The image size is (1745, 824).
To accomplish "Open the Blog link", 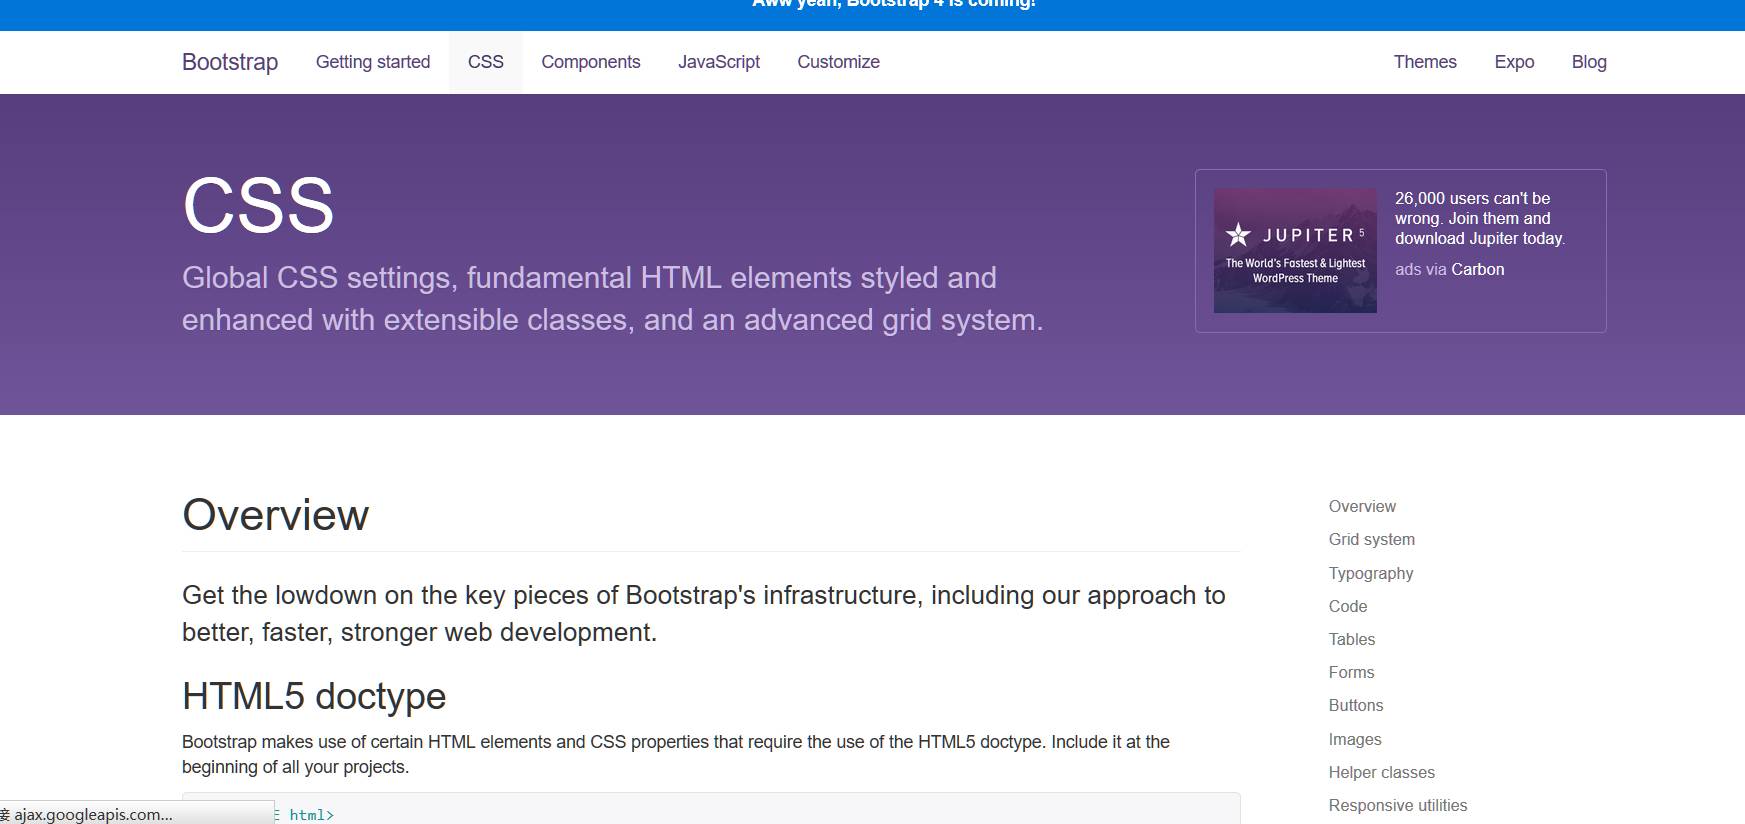I will [1589, 62].
